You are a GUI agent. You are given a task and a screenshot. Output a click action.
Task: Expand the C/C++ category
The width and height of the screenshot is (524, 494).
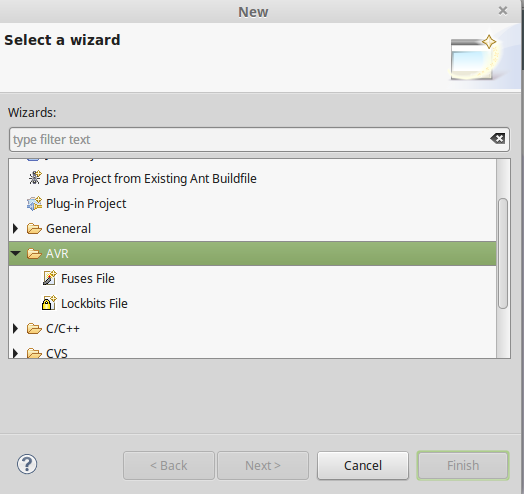(15, 329)
